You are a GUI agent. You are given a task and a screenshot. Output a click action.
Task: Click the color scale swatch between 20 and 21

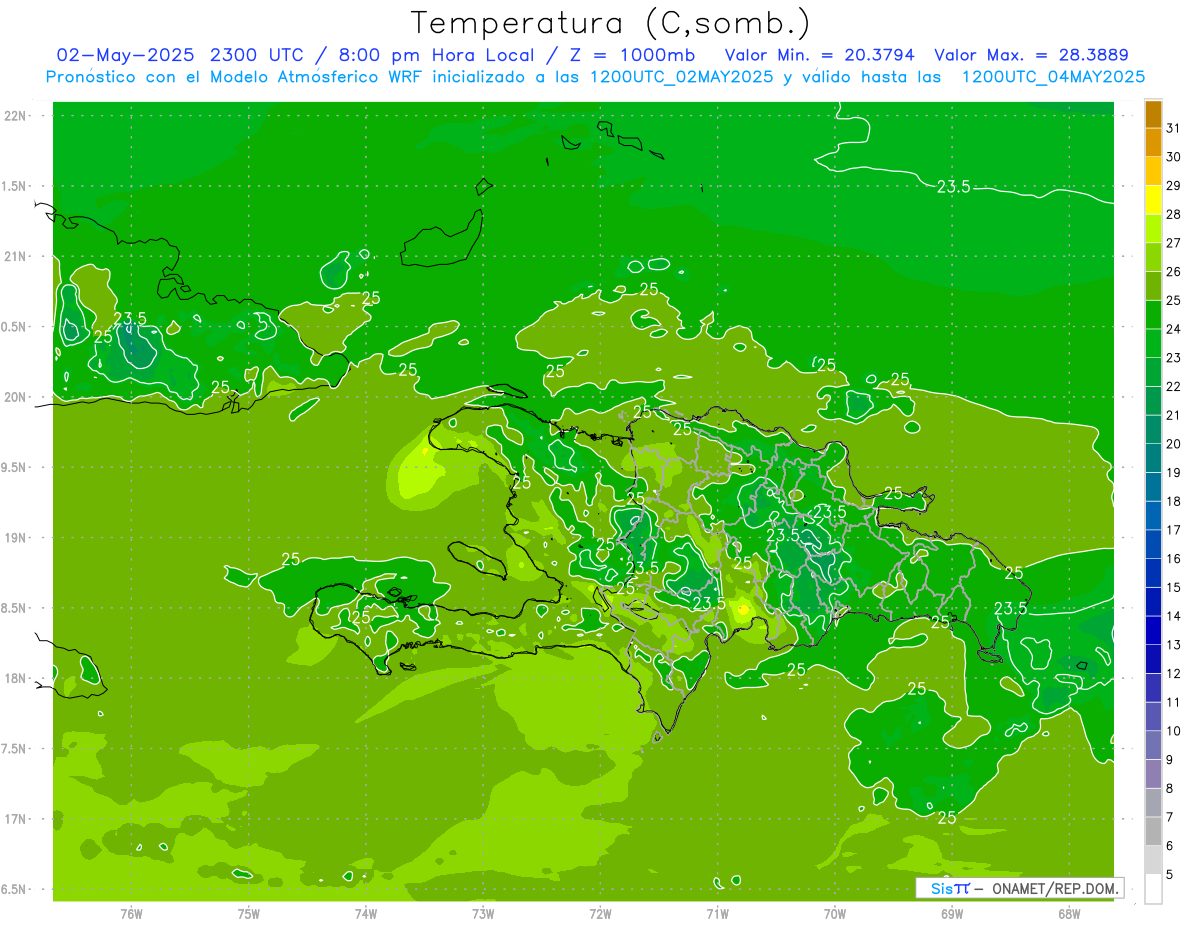(x=1153, y=430)
